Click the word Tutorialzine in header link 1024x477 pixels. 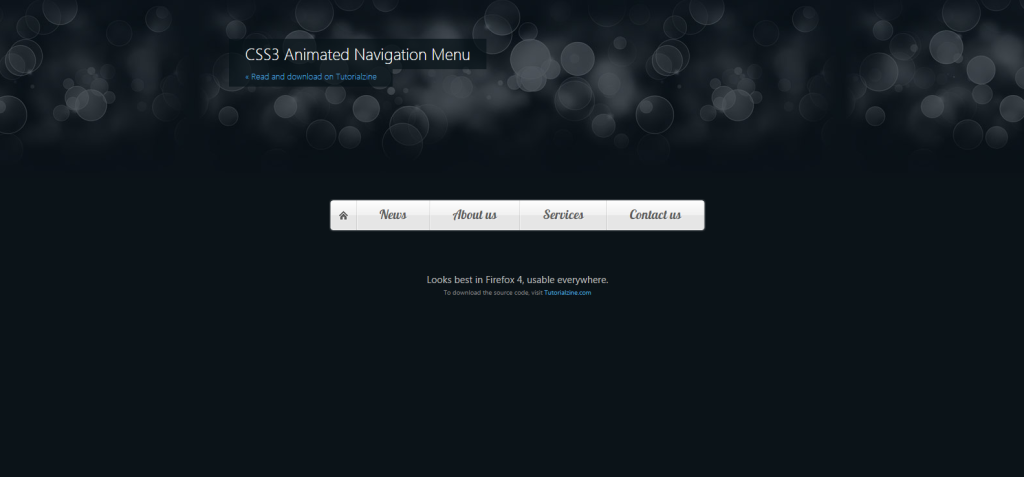pyautogui.click(x=356, y=76)
